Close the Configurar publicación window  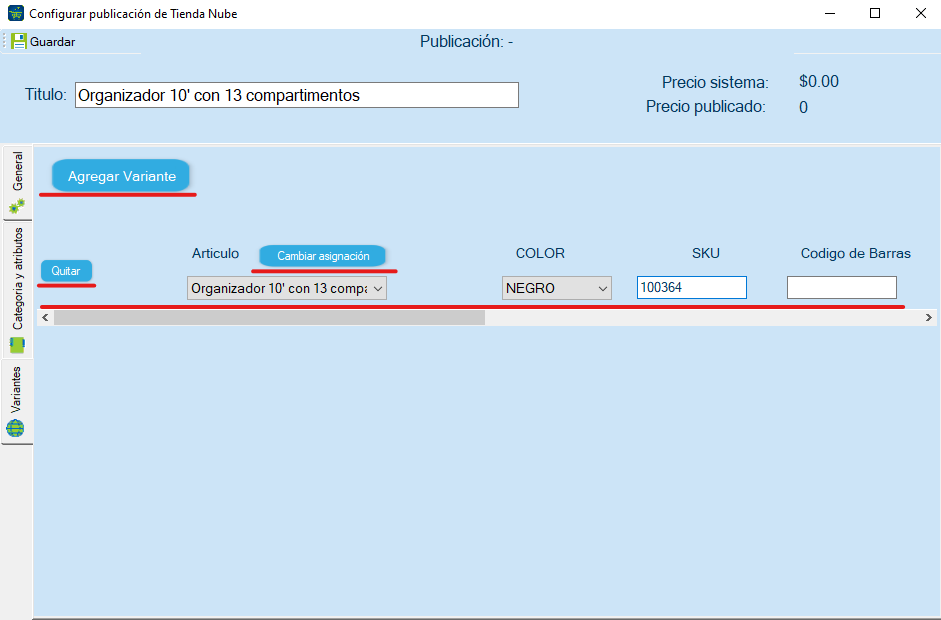tap(920, 13)
